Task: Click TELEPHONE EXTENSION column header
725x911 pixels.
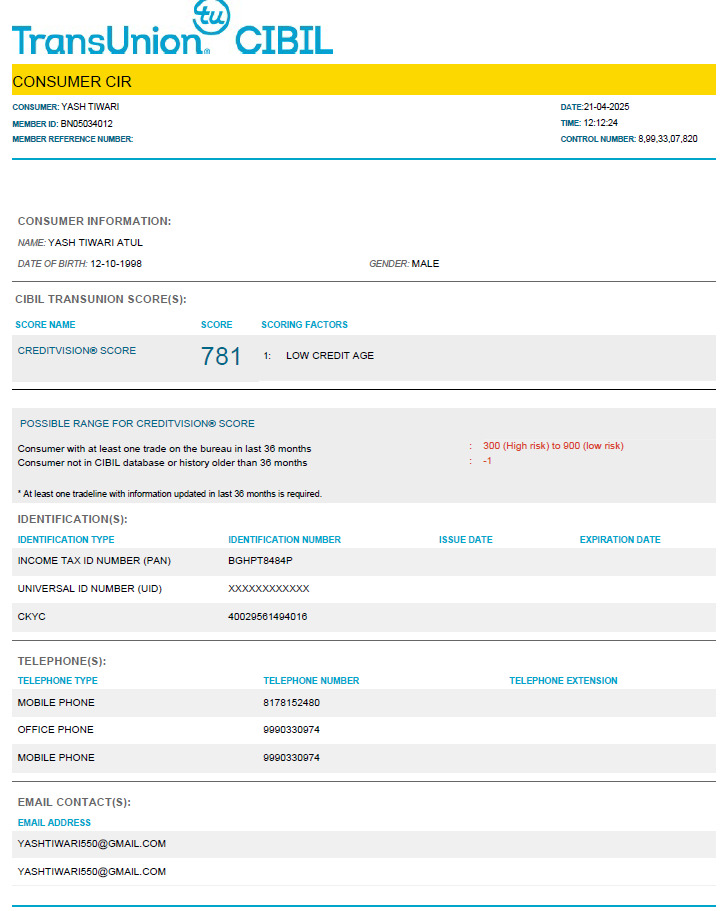Action: click(x=564, y=681)
